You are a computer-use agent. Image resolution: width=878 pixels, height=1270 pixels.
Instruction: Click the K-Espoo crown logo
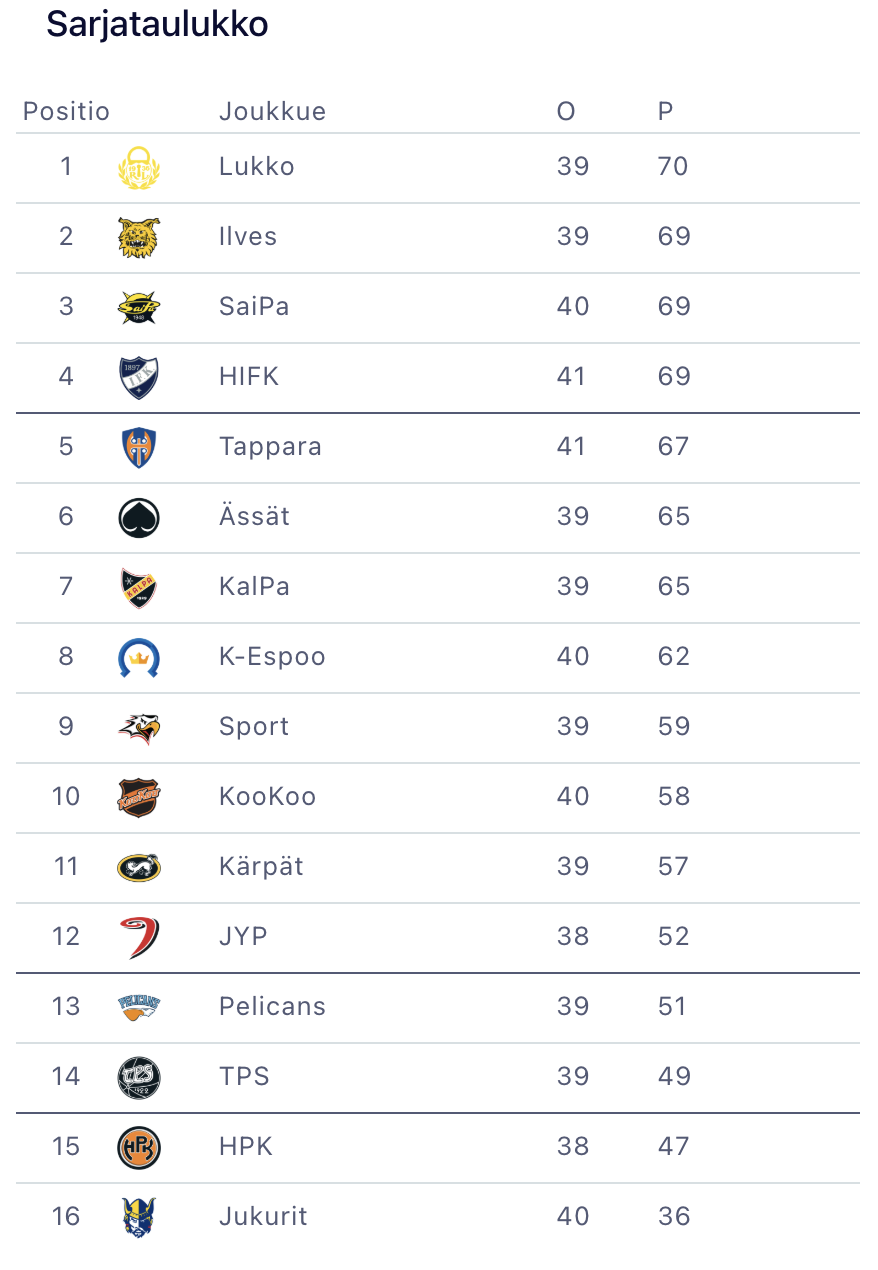click(139, 657)
